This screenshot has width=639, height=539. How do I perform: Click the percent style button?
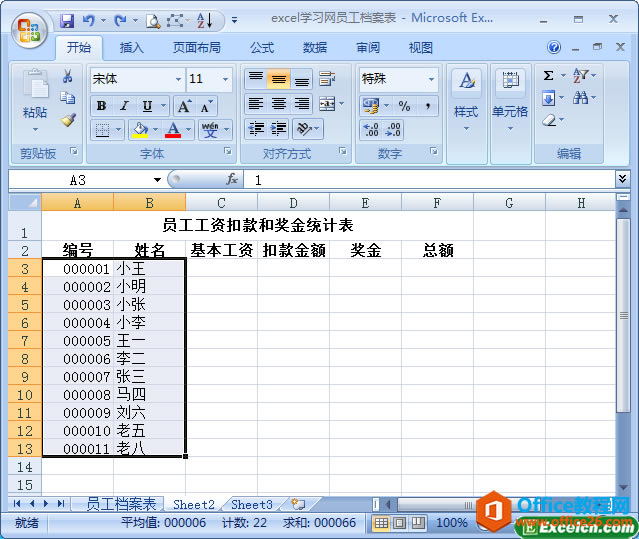click(x=404, y=106)
